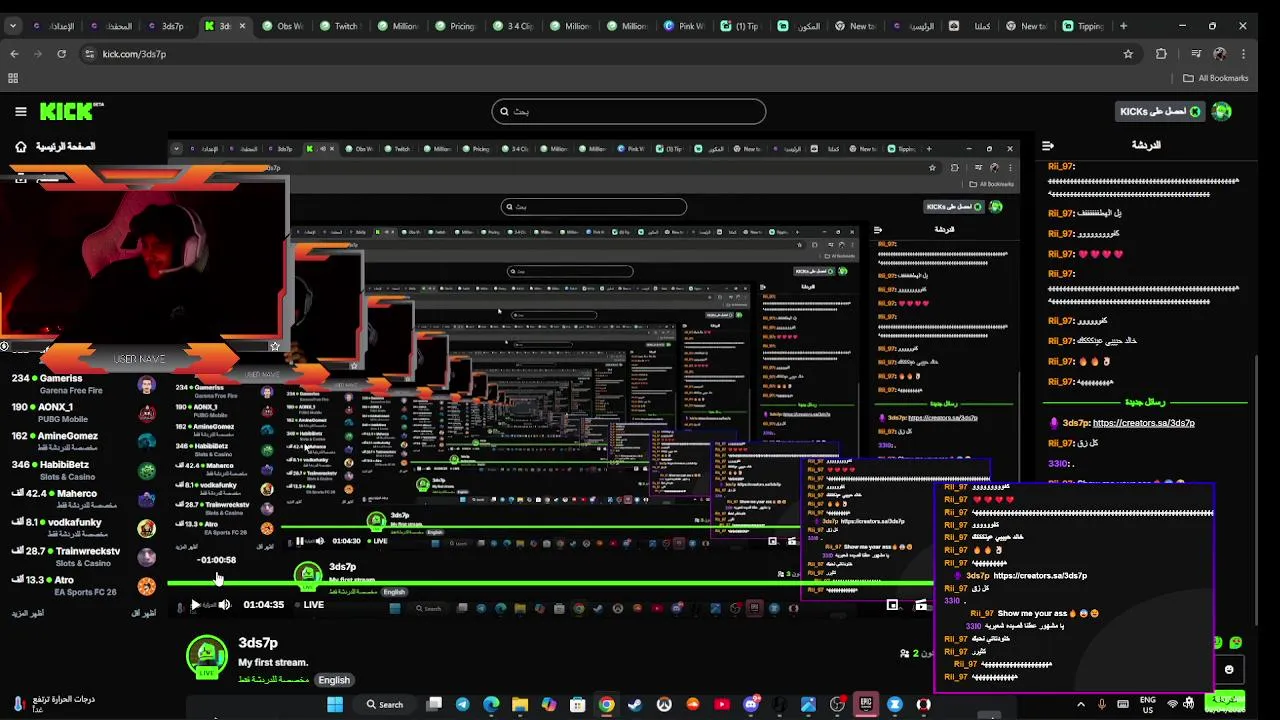Open the Kick hamburger menu
The height and width of the screenshot is (720, 1280).
point(20,112)
